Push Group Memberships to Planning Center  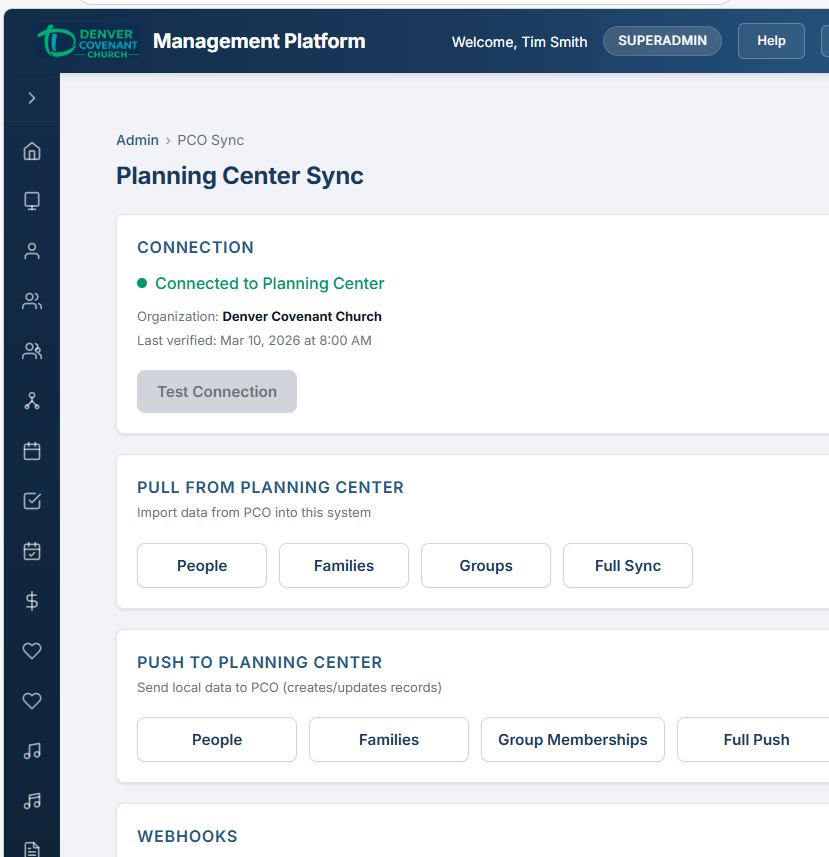pos(572,739)
